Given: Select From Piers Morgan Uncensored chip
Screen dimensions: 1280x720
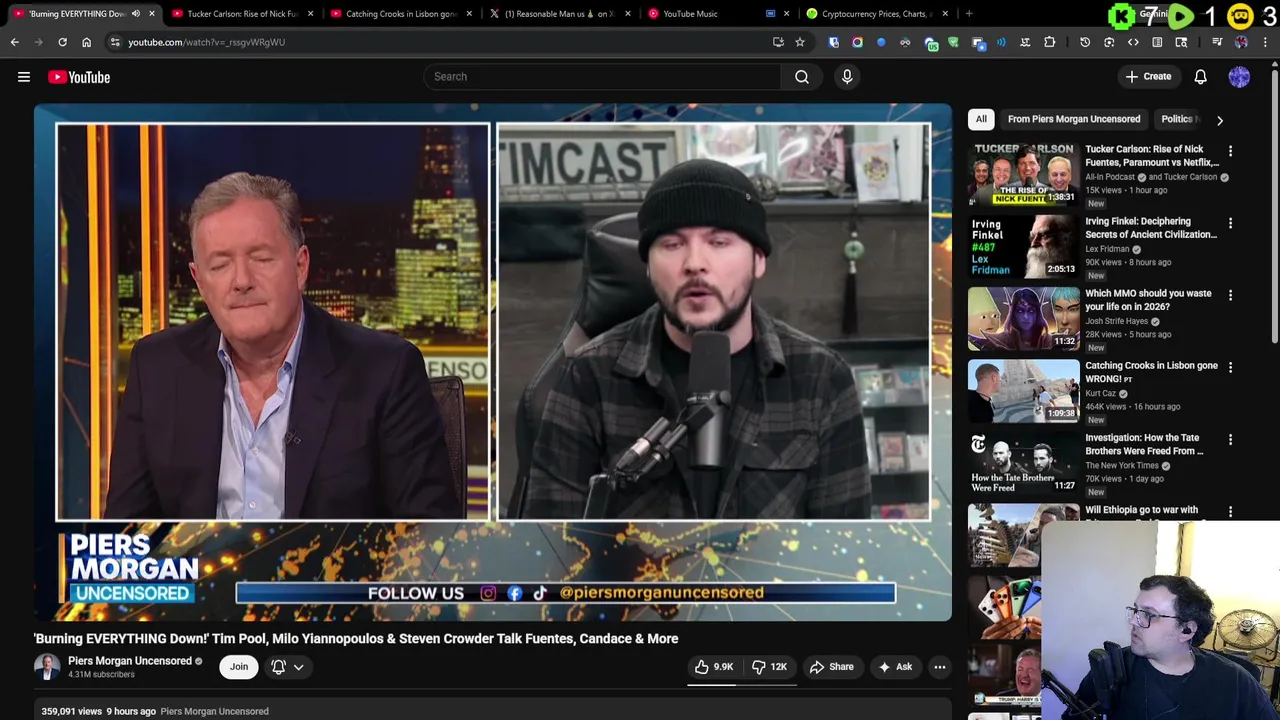Looking at the screenshot, I should click(x=1074, y=119).
